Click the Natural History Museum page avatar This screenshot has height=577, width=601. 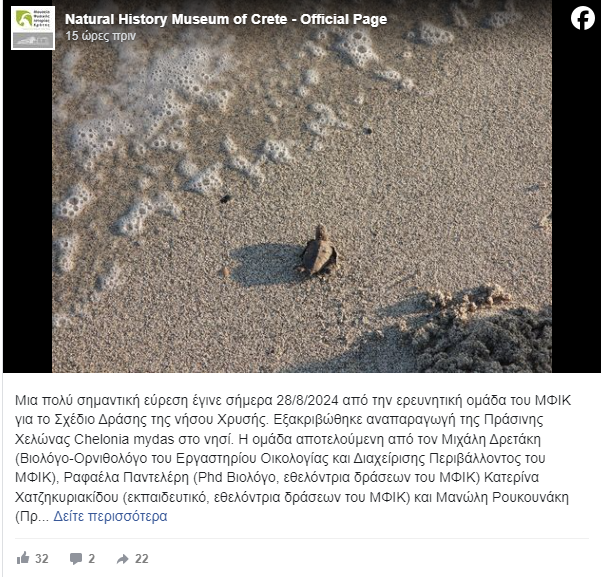(x=33, y=28)
